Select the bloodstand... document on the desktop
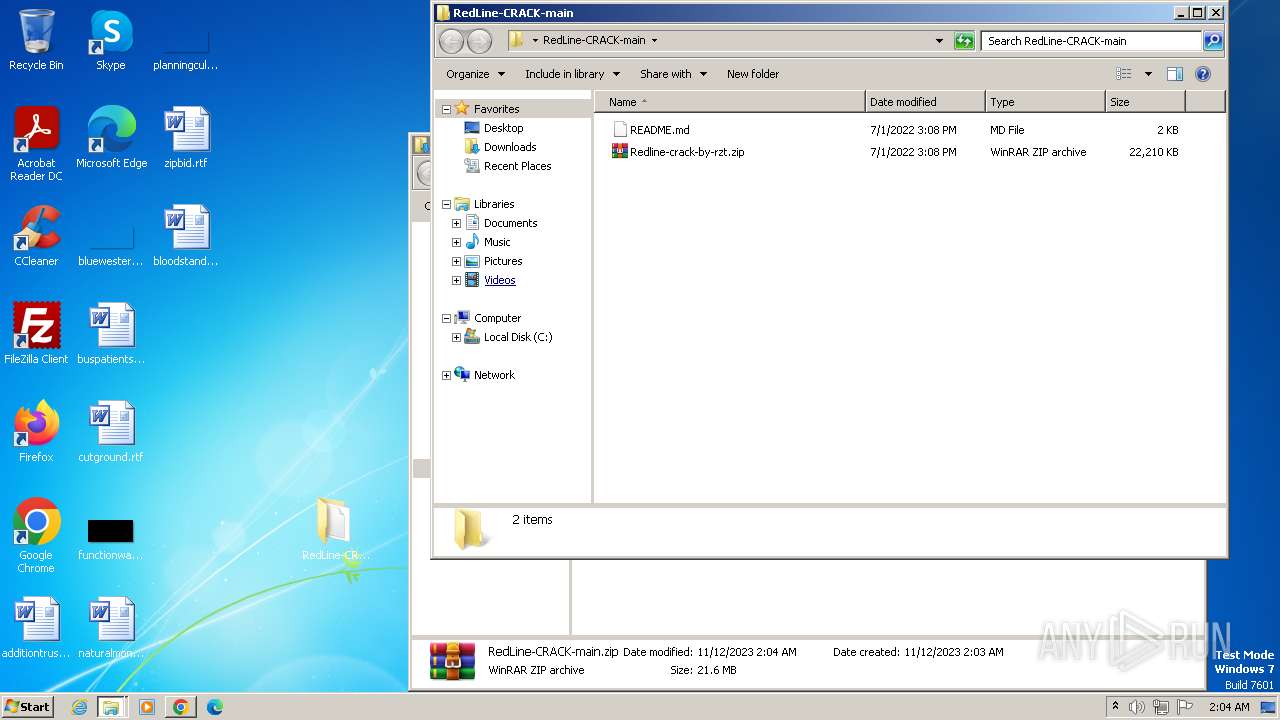The width and height of the screenshot is (1280, 720). tap(186, 236)
